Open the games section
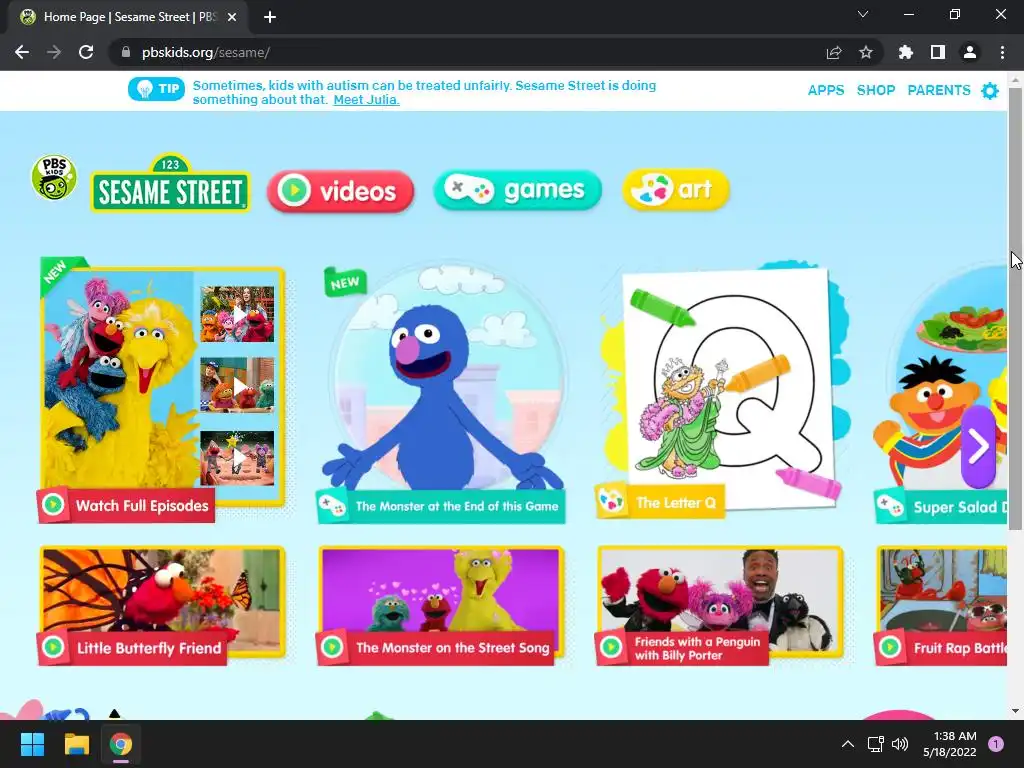The width and height of the screenshot is (1024, 768). [517, 190]
